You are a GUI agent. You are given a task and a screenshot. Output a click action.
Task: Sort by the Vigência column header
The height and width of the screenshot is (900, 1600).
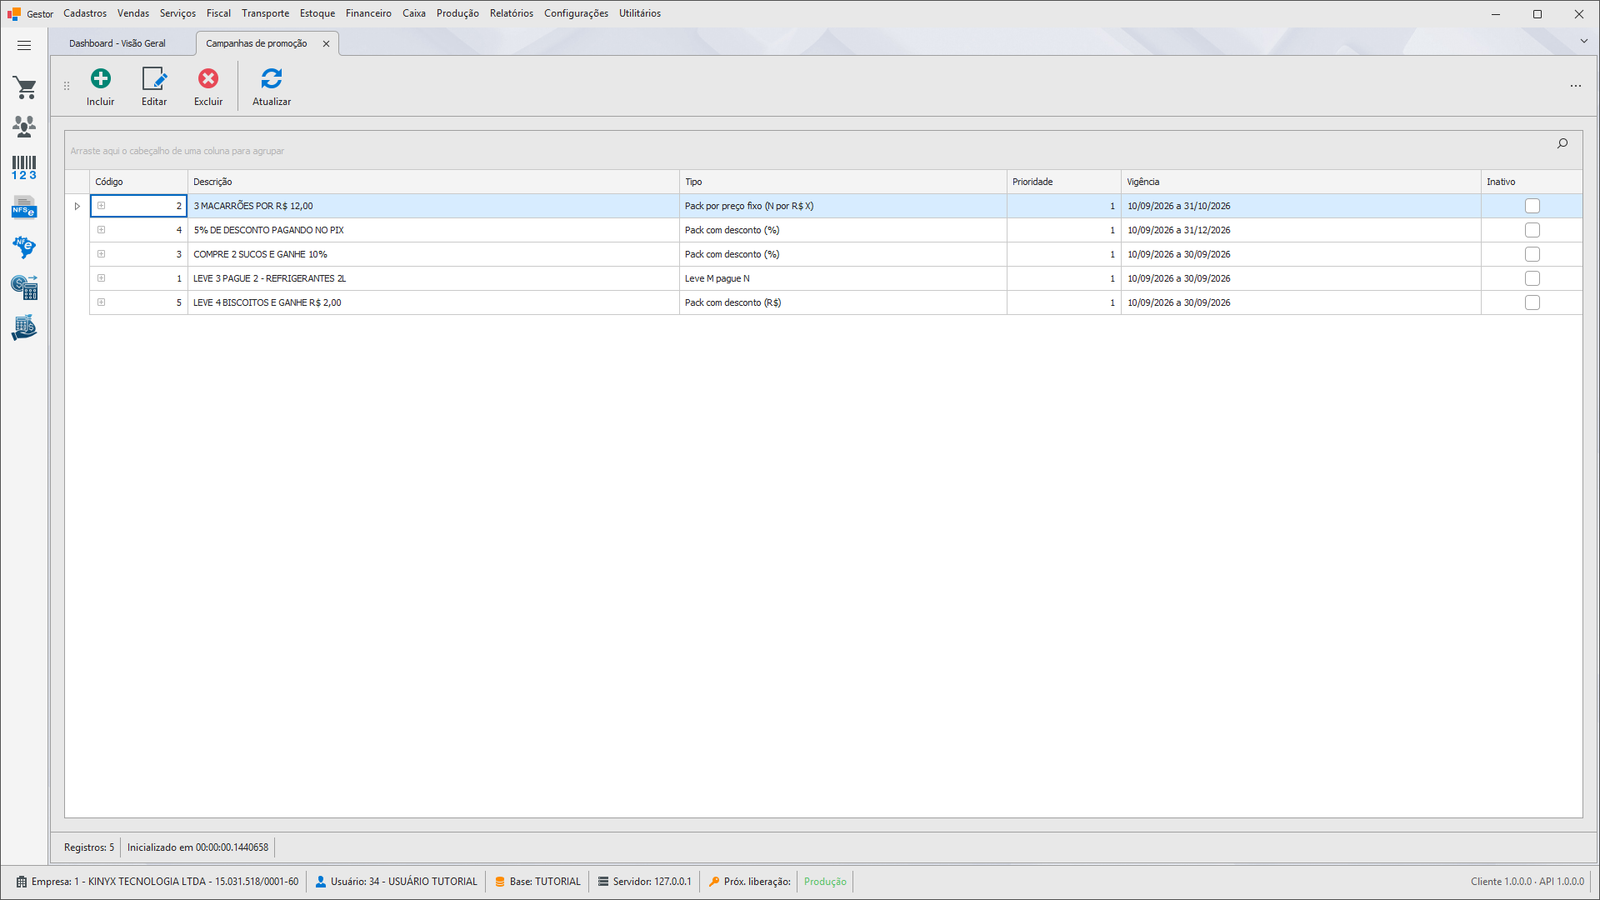click(x=1301, y=182)
